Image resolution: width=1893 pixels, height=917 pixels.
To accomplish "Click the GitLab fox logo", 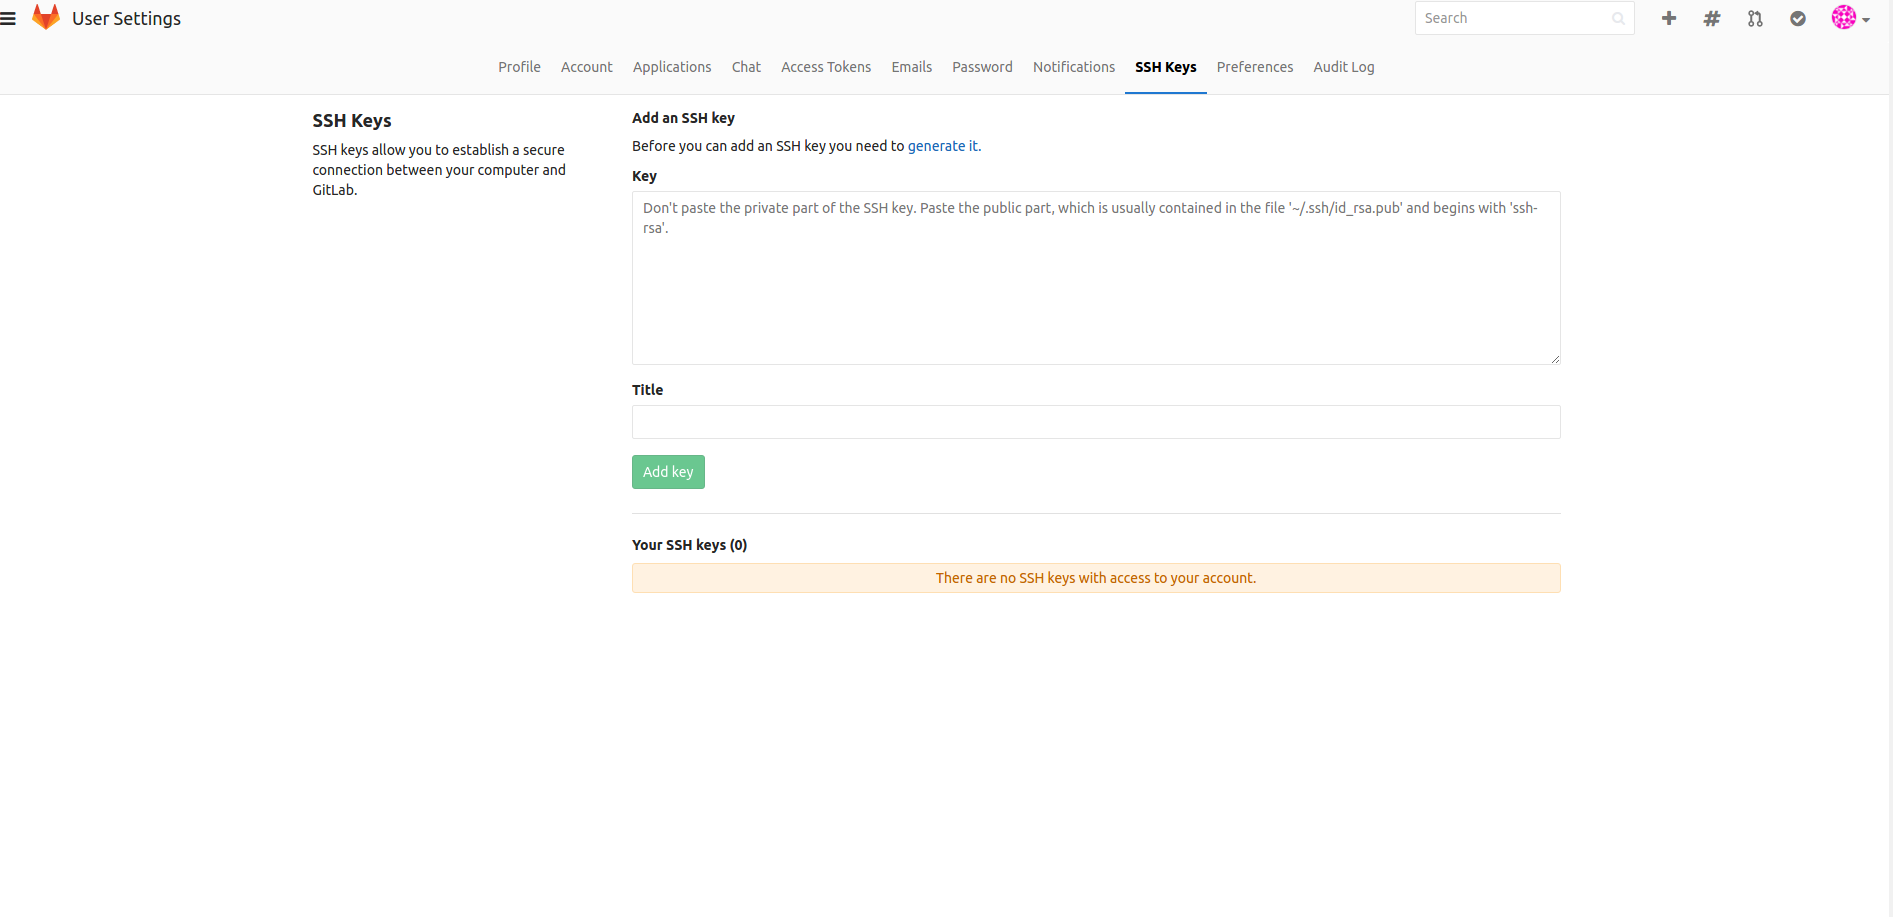I will click(46, 17).
